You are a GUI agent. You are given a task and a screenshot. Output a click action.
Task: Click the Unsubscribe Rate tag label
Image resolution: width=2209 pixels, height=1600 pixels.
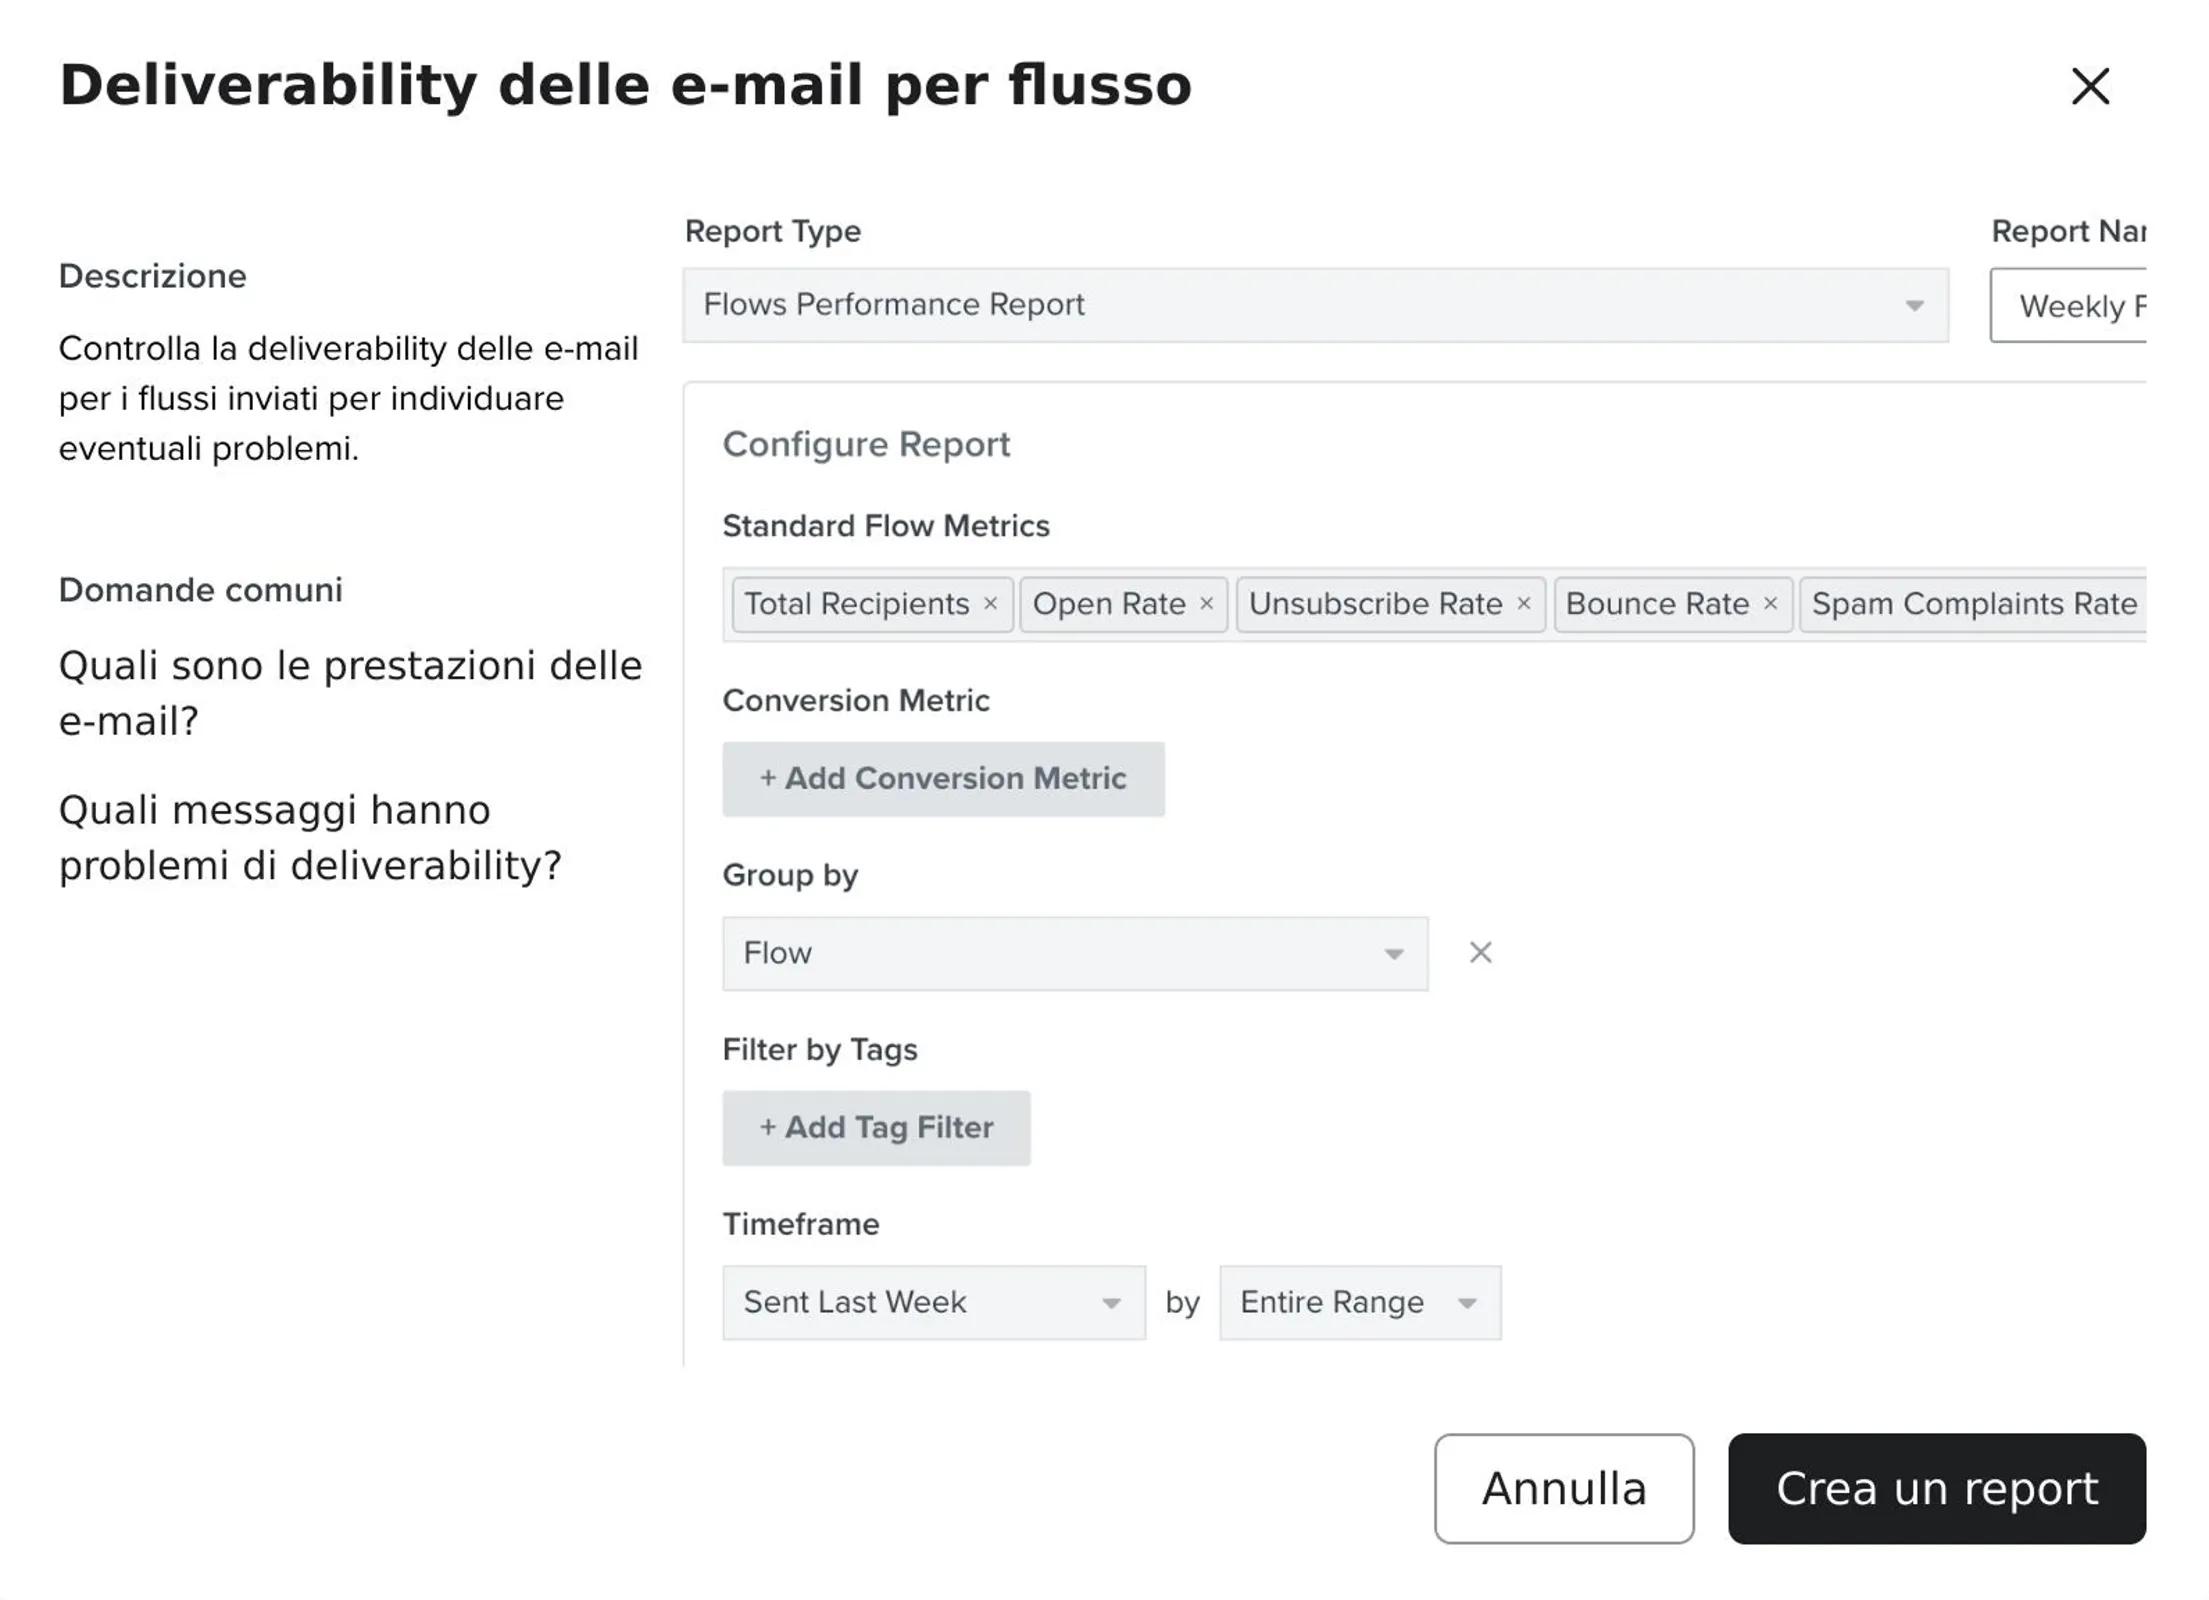1374,604
